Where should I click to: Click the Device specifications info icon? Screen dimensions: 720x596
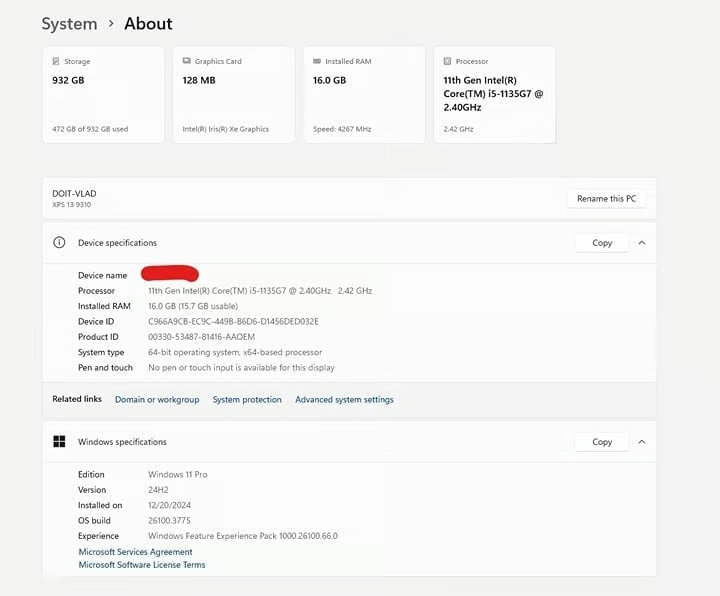coord(59,243)
